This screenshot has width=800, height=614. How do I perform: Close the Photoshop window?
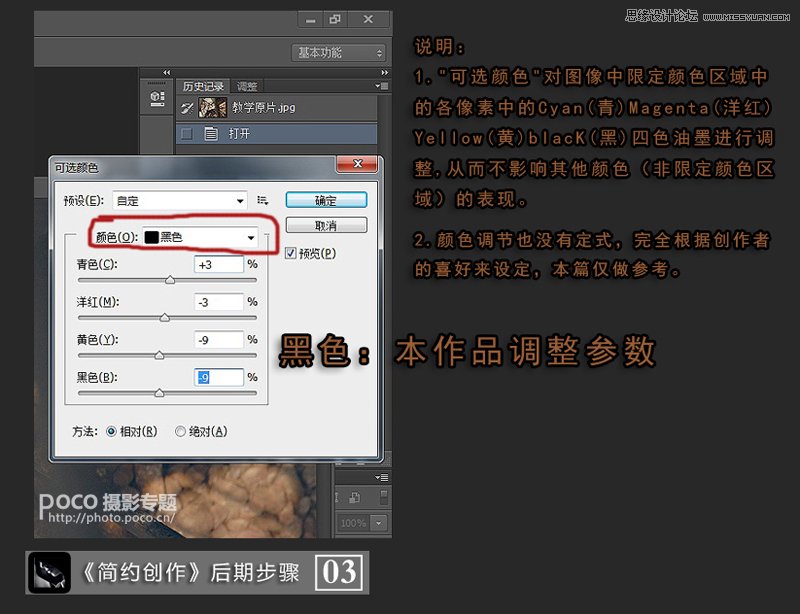pyautogui.click(x=368, y=20)
